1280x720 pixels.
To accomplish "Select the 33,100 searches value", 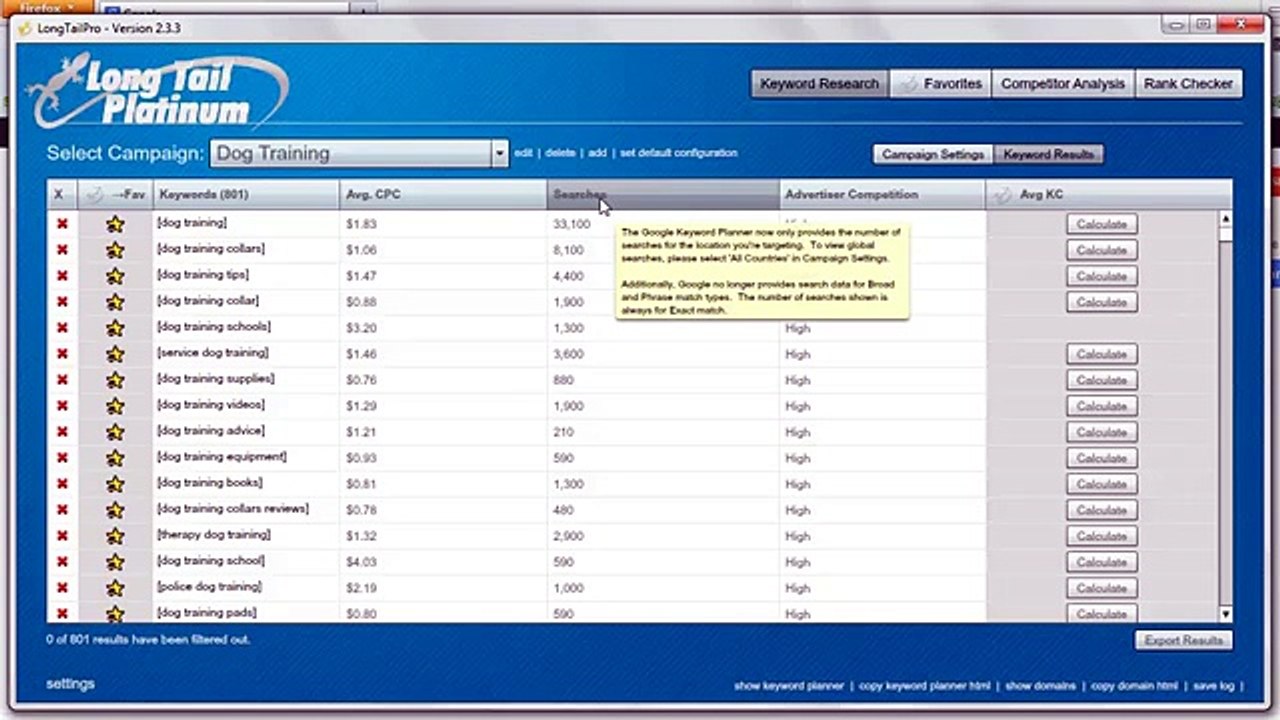I will click(x=571, y=224).
